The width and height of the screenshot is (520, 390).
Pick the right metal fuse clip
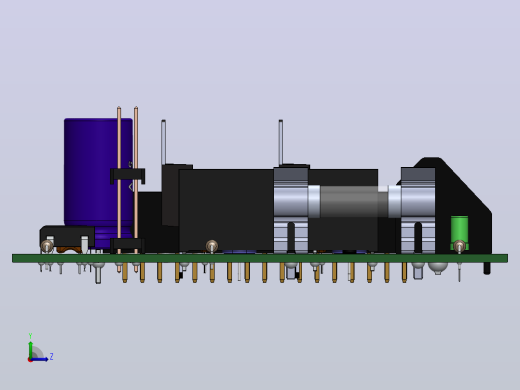[418, 211]
